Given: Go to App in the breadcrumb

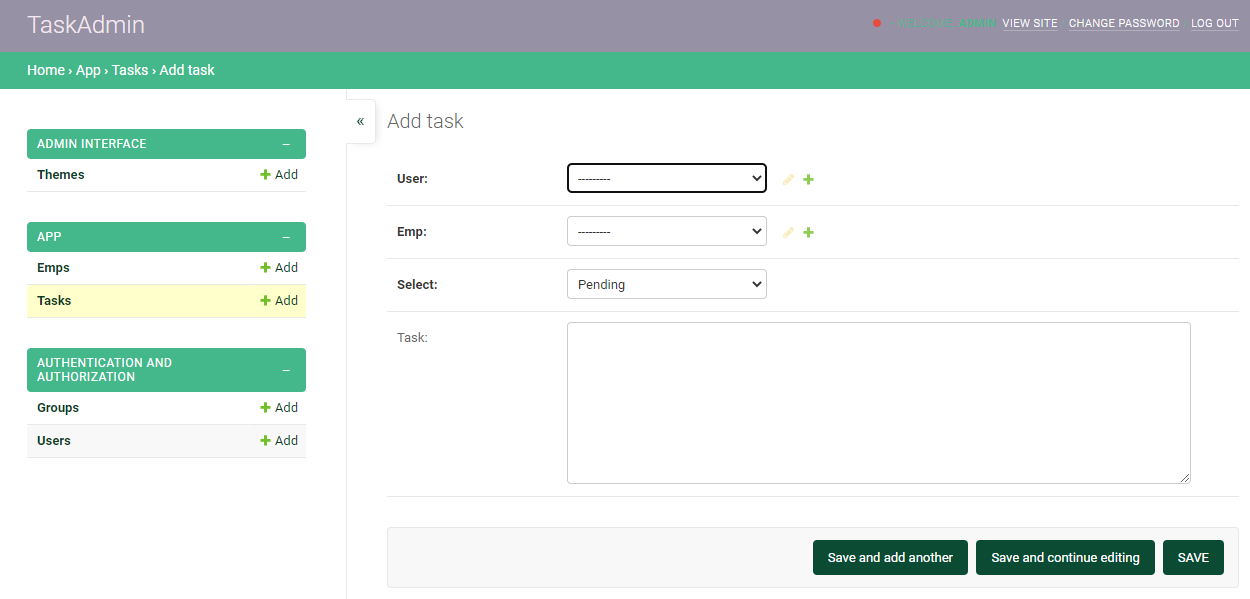Looking at the screenshot, I should (88, 70).
